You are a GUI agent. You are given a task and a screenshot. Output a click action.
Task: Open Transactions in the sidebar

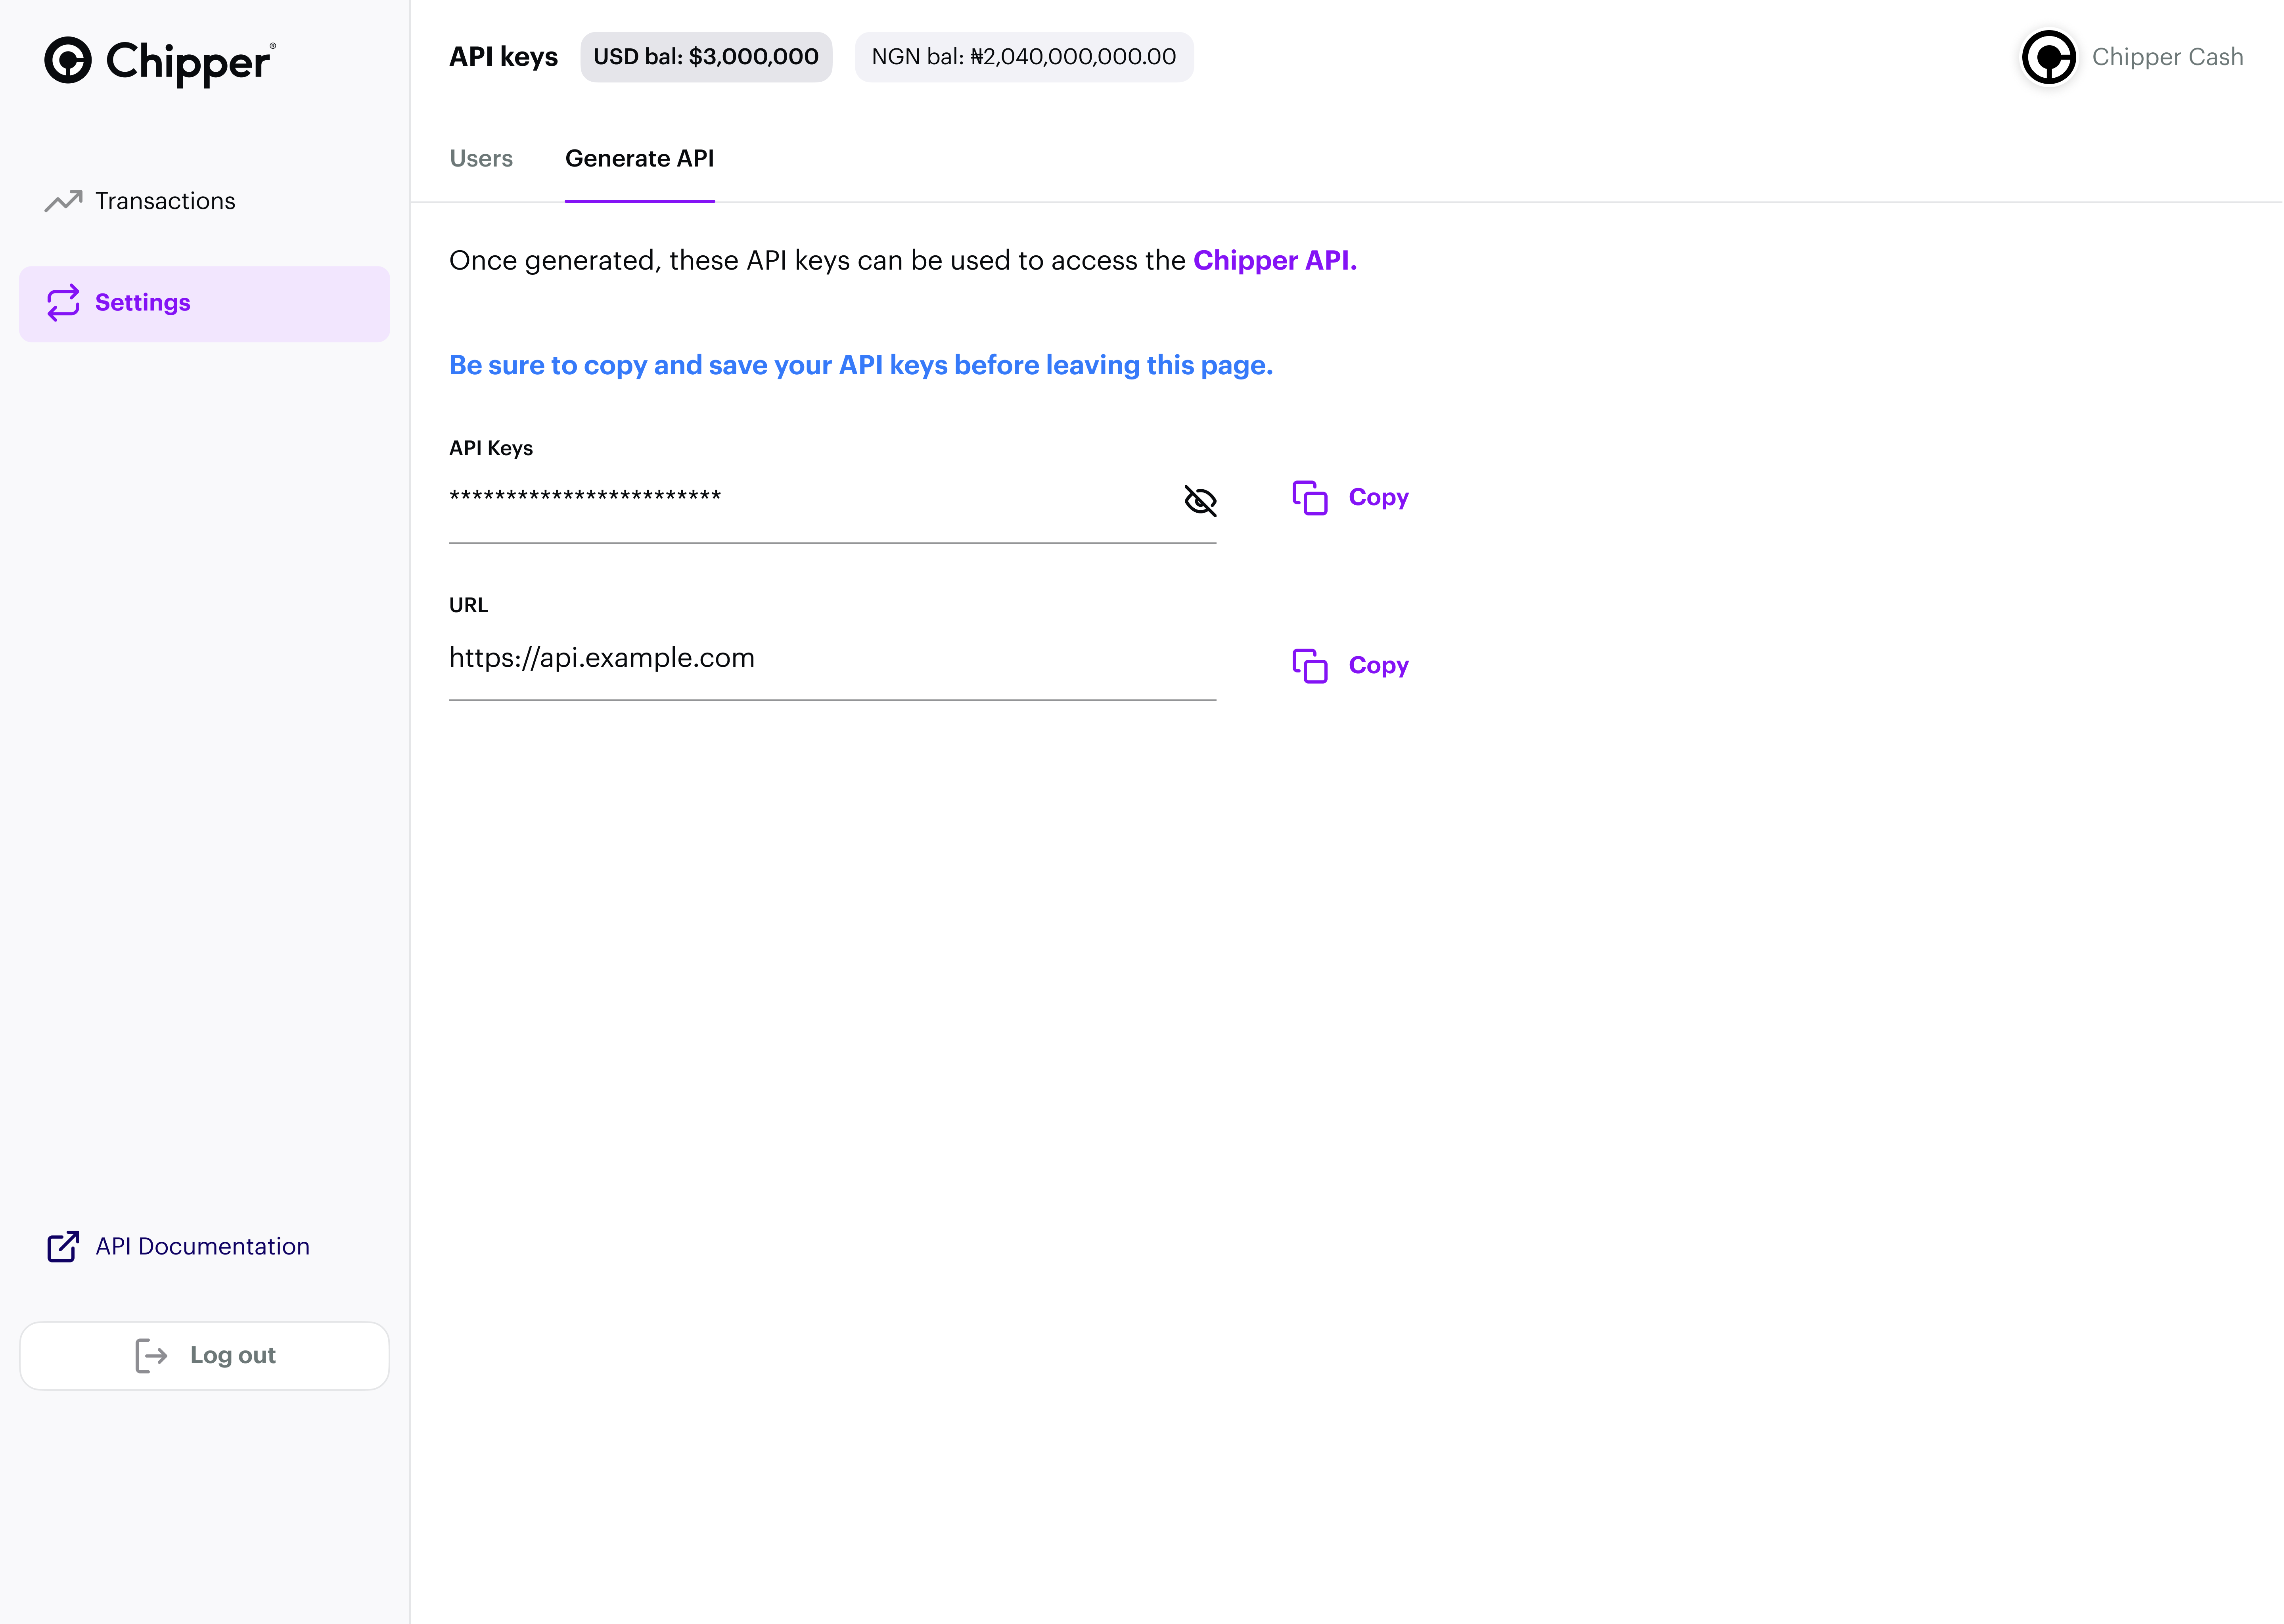pyautogui.click(x=165, y=201)
